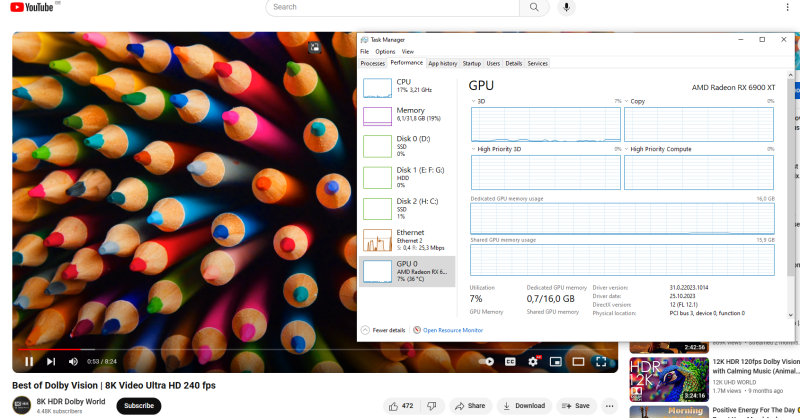Toggle closed captions on the video
Image resolution: width=800 pixels, height=418 pixels.
[x=510, y=361]
